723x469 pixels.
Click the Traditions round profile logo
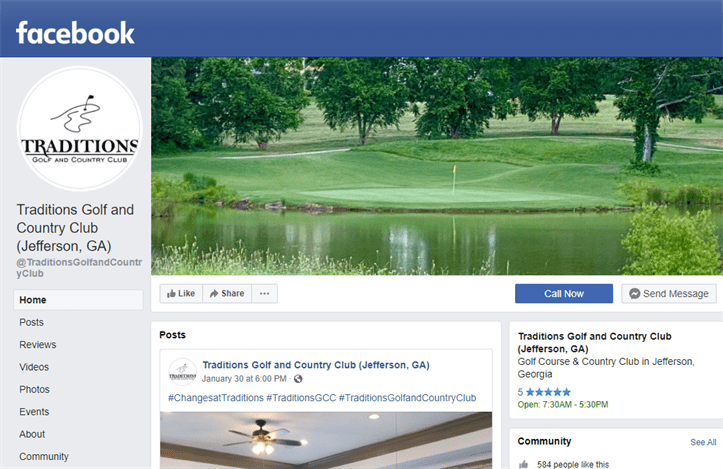[79, 128]
